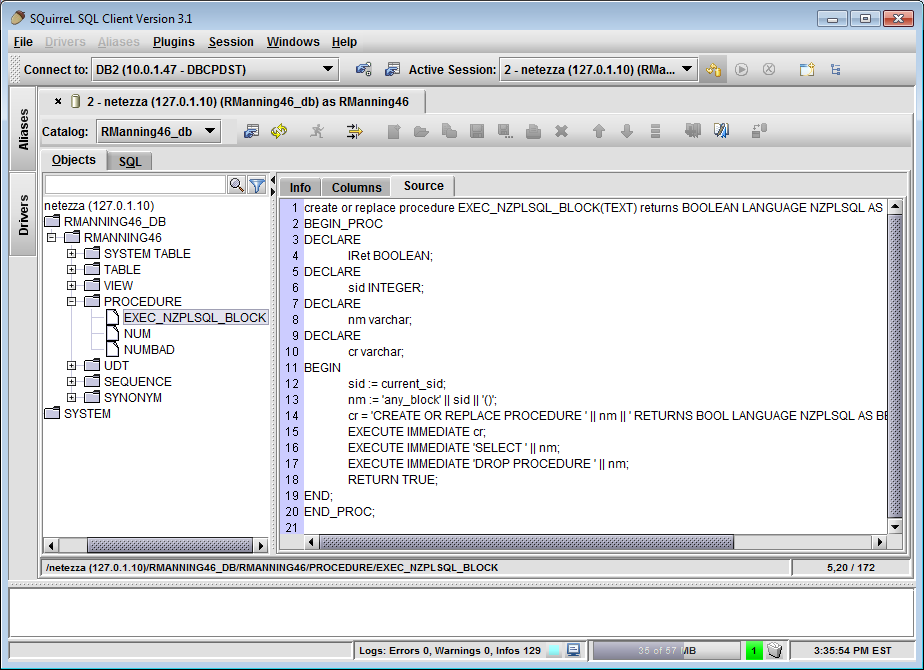Open the Connect to alias dropdown
Screen dimensions: 924x670
[x=328, y=70]
